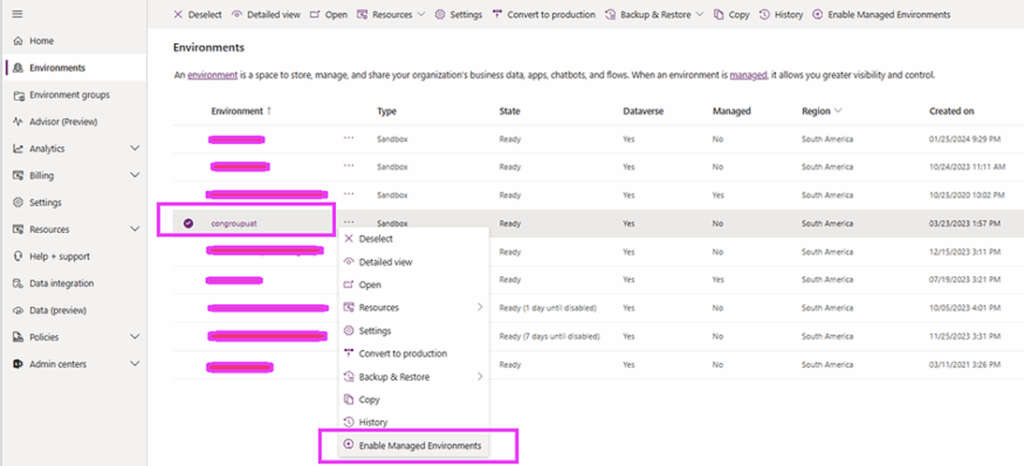Expand Admin centers in the sidebar
Image resolution: width=1024 pixels, height=466 pixels.
135,365
